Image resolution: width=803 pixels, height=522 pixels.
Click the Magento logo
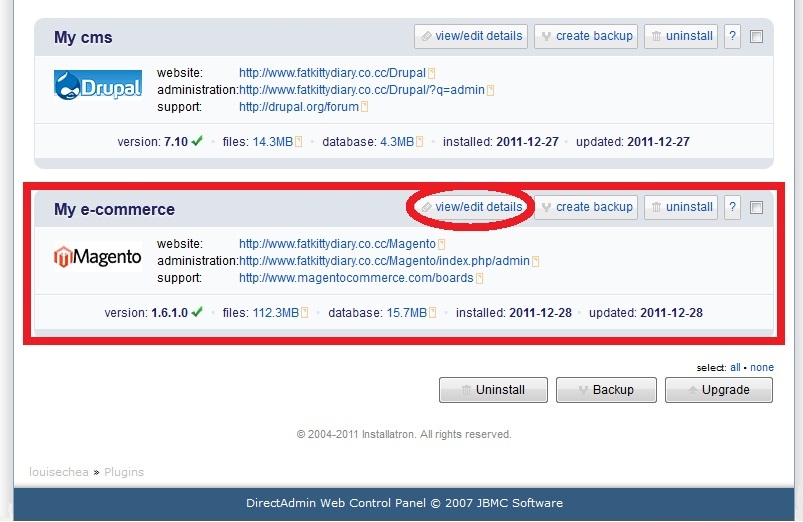[98, 257]
